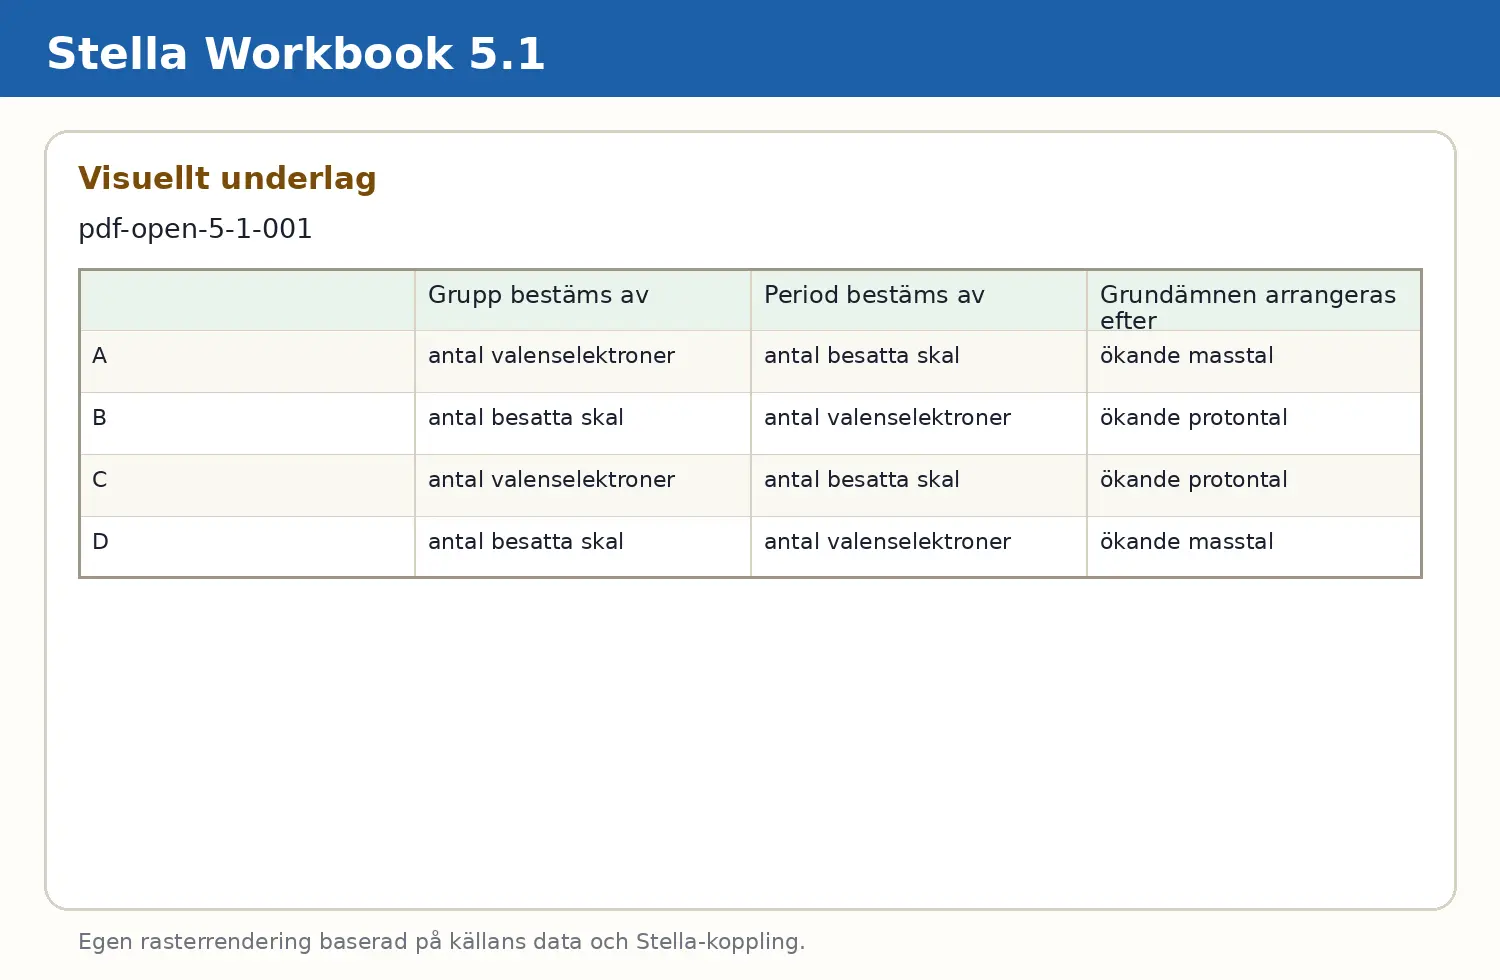Image resolution: width=1500 pixels, height=980 pixels.
Task: Click the Grundämnen arrangeras efter header
Action: point(1254,300)
